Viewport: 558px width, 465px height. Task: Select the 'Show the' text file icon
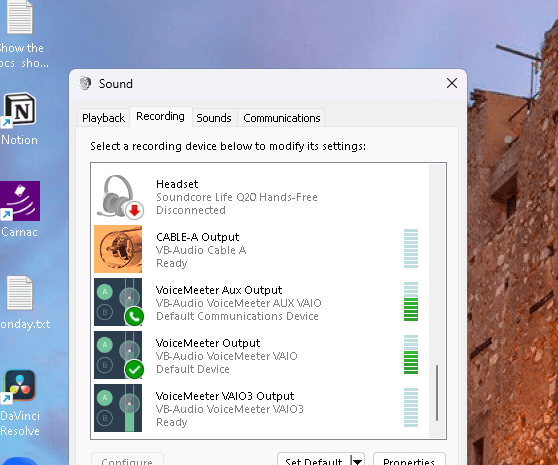20,17
